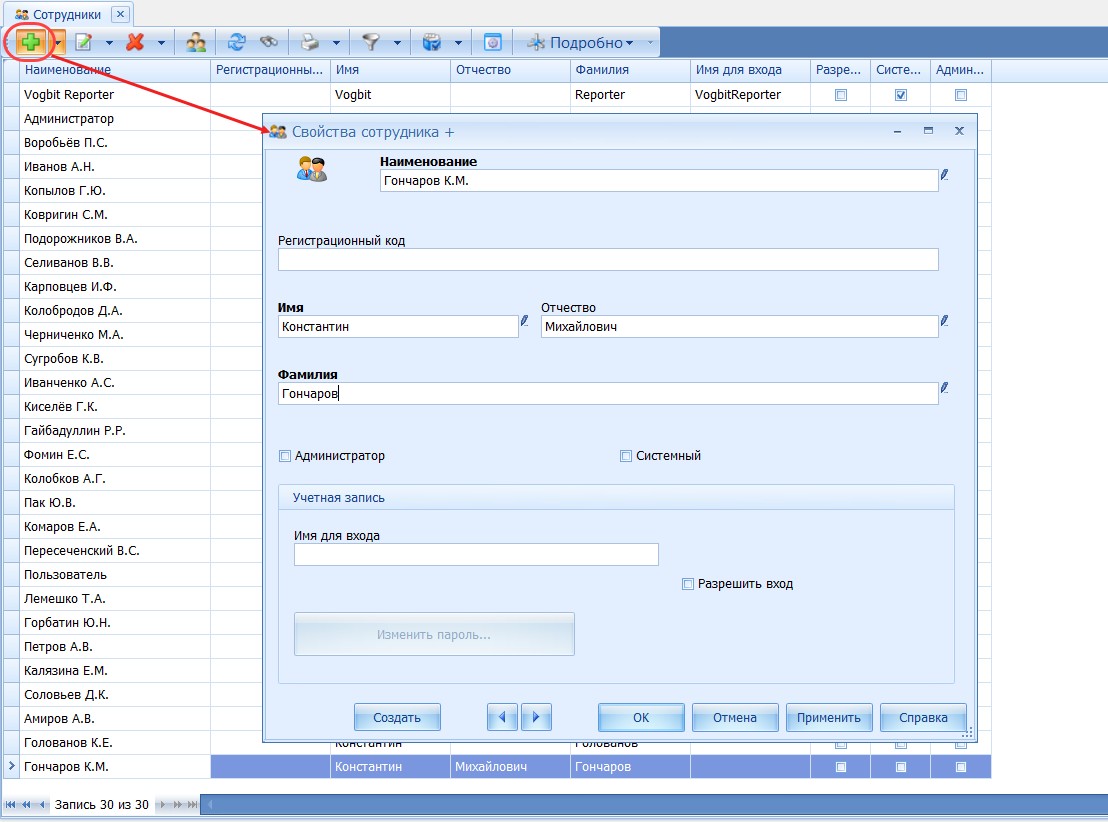Uncheck the Систе... box for Vogbit Reporter

901,95
